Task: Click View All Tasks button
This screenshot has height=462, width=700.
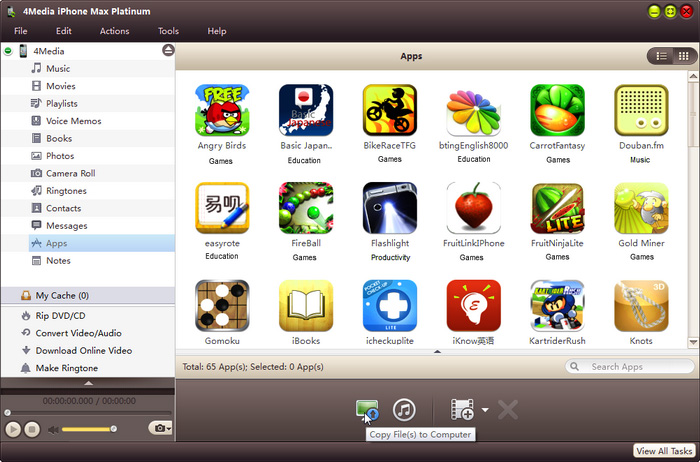Action: coord(665,451)
